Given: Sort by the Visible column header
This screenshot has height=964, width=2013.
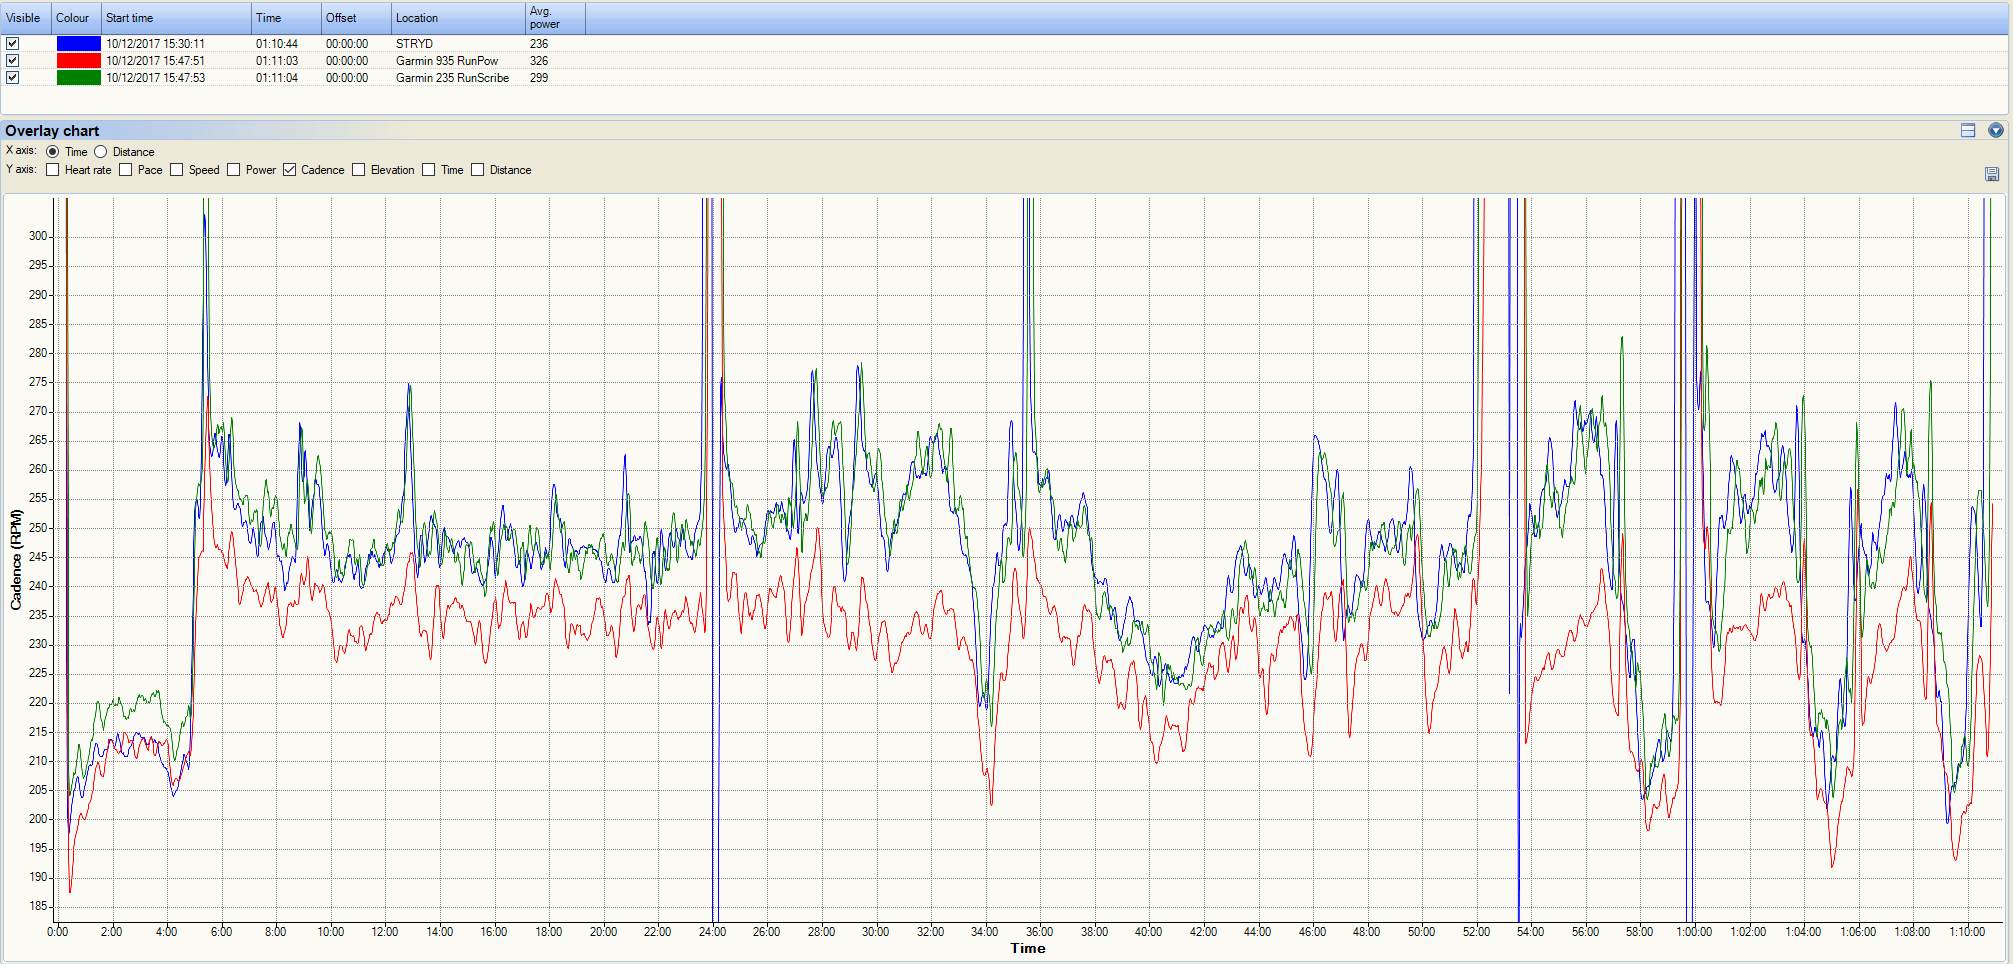Looking at the screenshot, I should tap(25, 18).
